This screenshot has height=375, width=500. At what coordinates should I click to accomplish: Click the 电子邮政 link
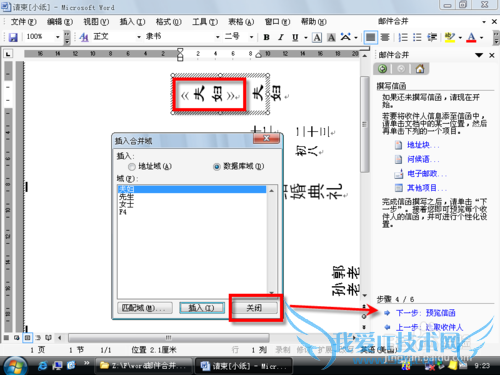pos(426,174)
